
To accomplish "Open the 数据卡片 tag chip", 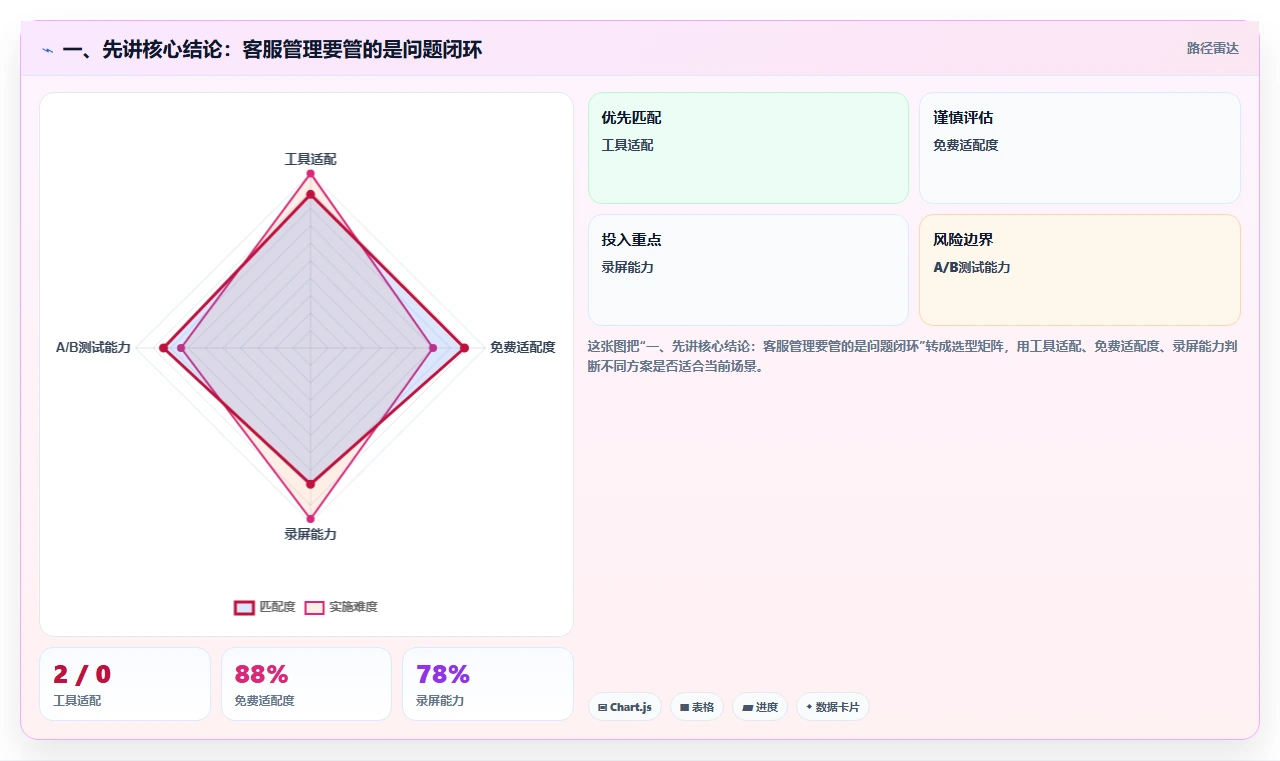I will 833,707.
